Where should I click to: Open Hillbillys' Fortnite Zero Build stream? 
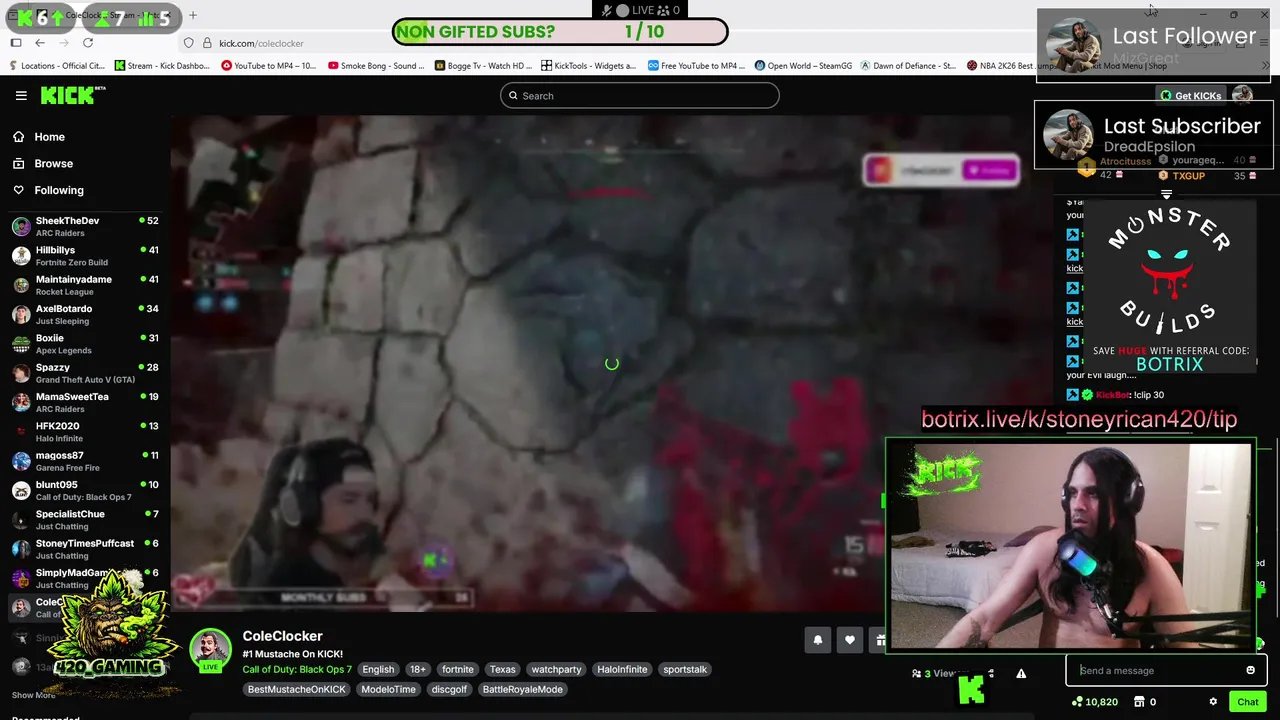point(85,256)
